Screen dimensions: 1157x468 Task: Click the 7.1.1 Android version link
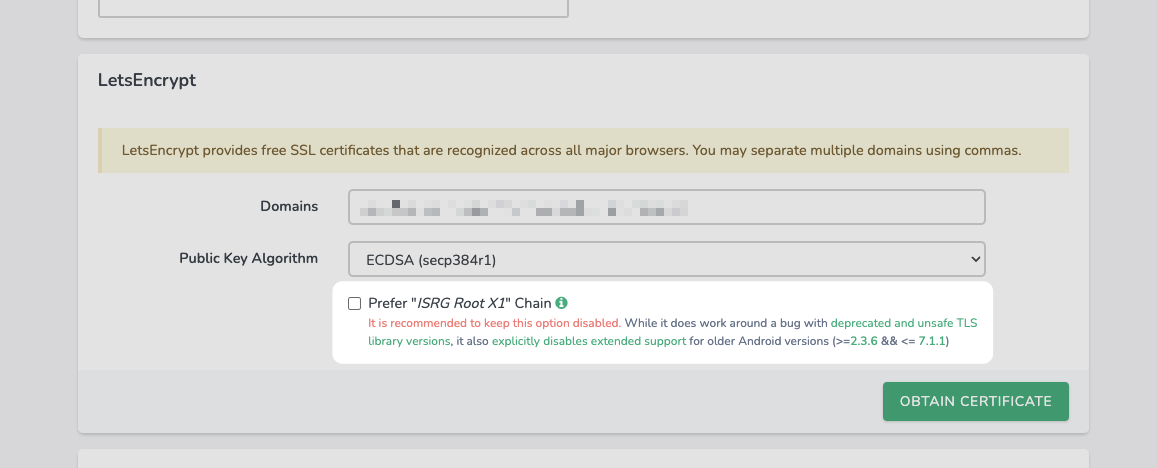(x=929, y=341)
